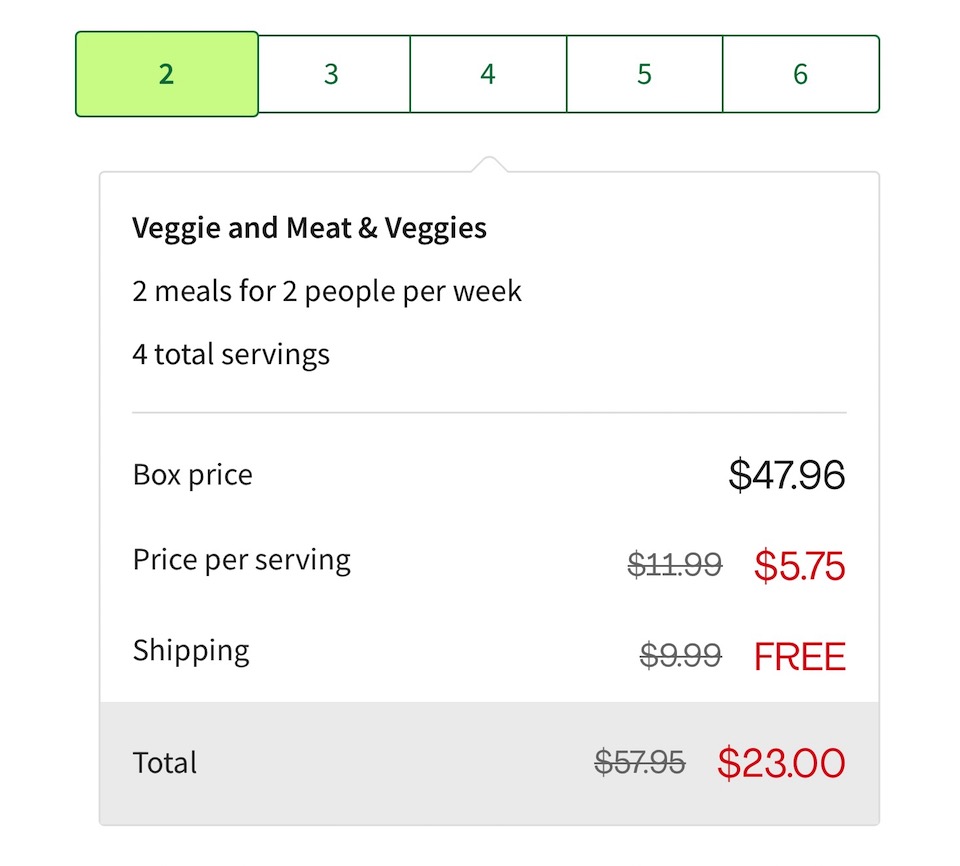Click the tooltip pointer arrow above summary card

pyautogui.click(x=489, y=164)
